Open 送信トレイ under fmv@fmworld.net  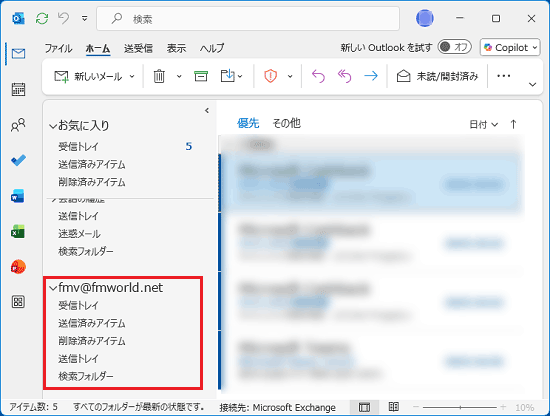78,359
